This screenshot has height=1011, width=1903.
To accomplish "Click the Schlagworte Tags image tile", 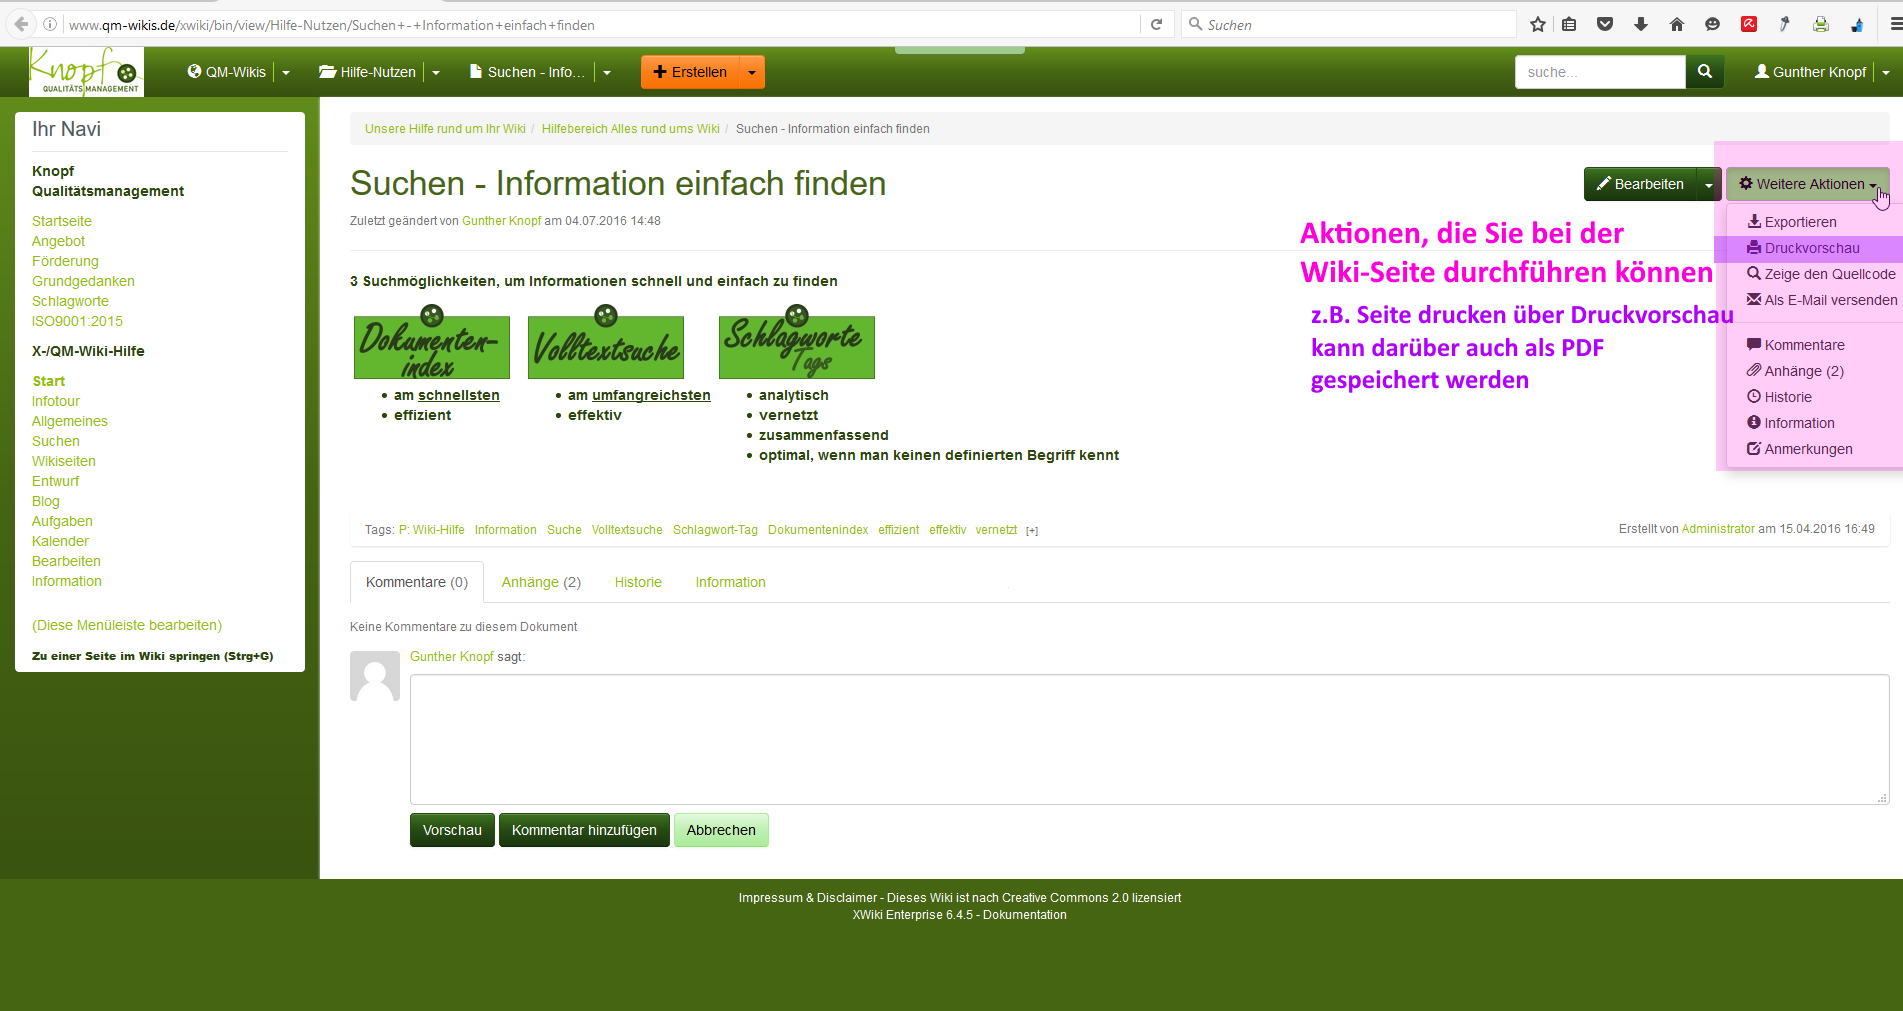I will click(796, 346).
